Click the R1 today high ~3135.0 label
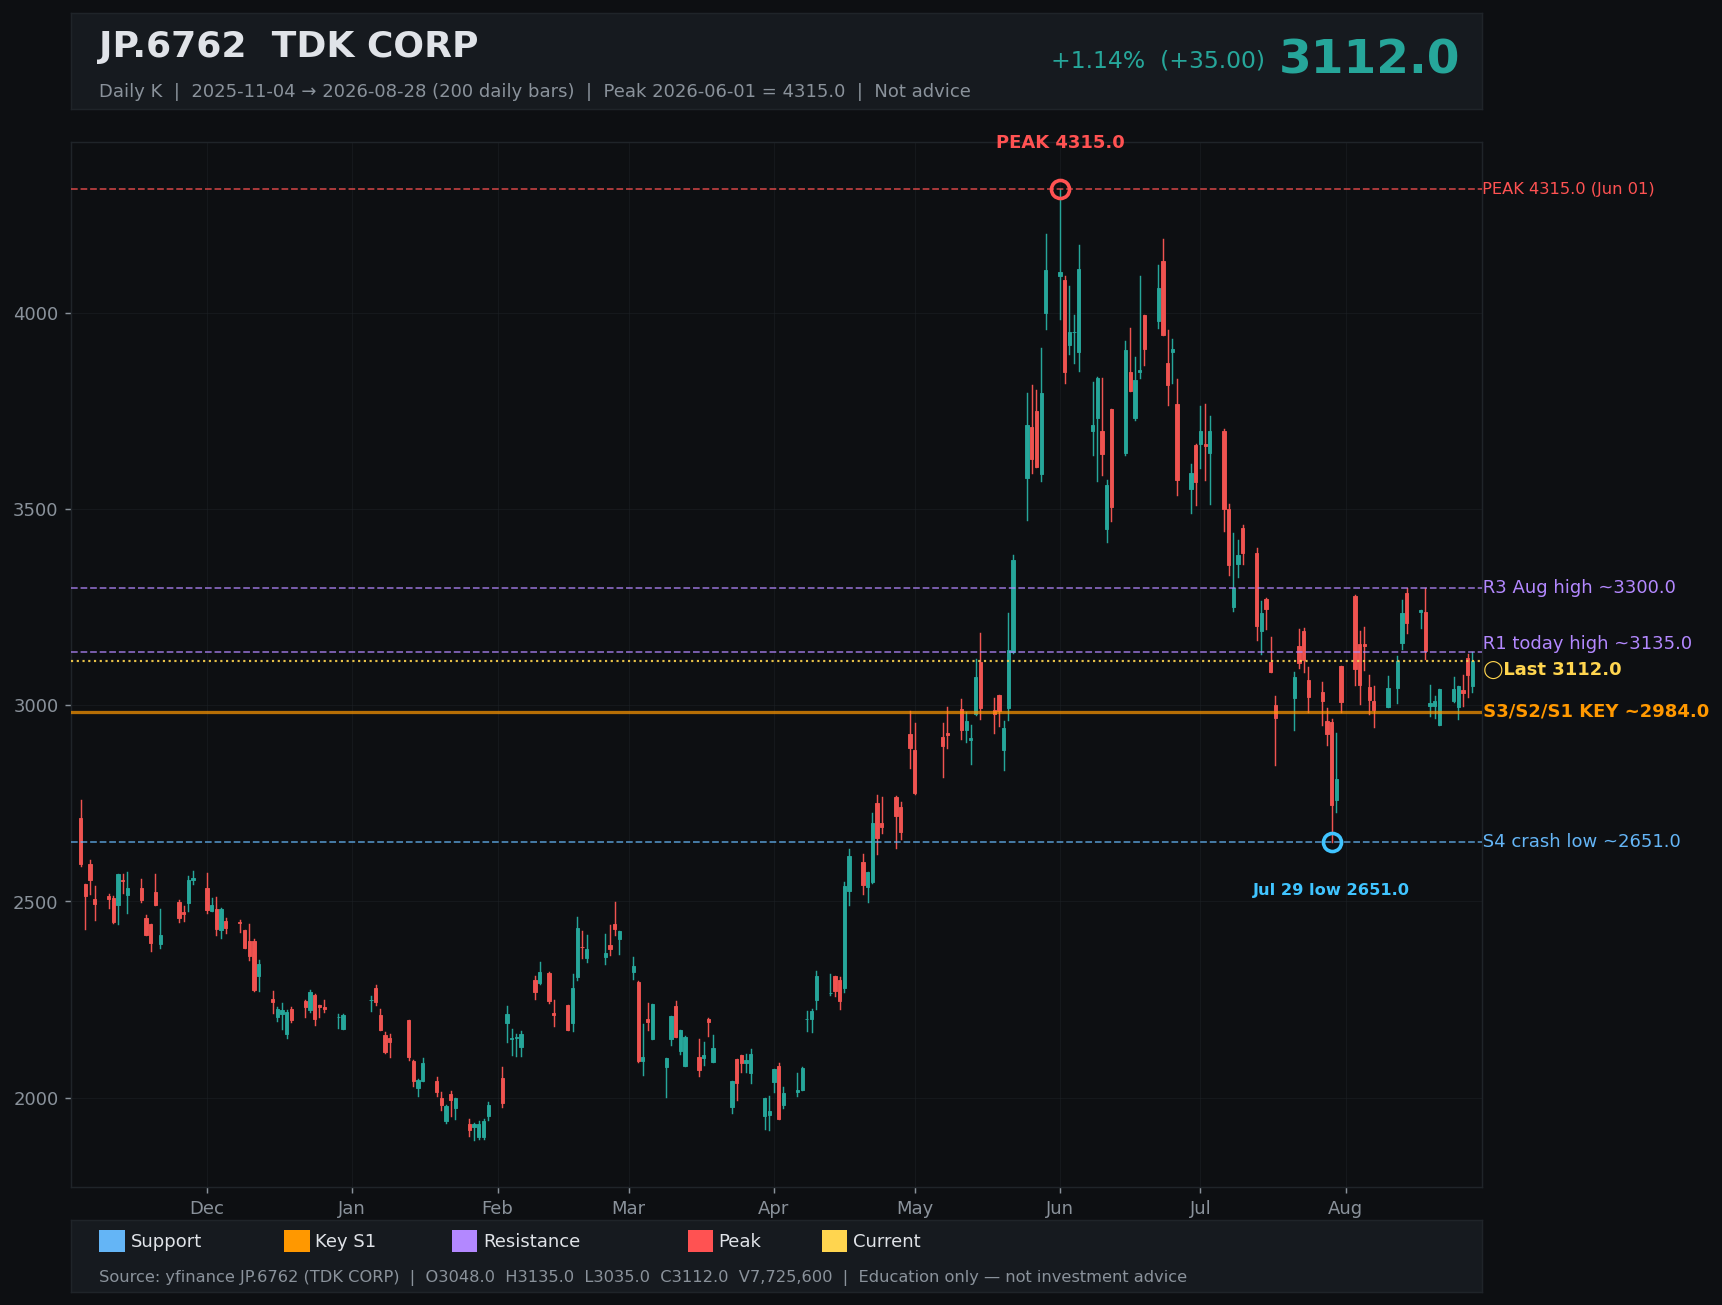Screen dimensions: 1722x1305 (1586, 643)
